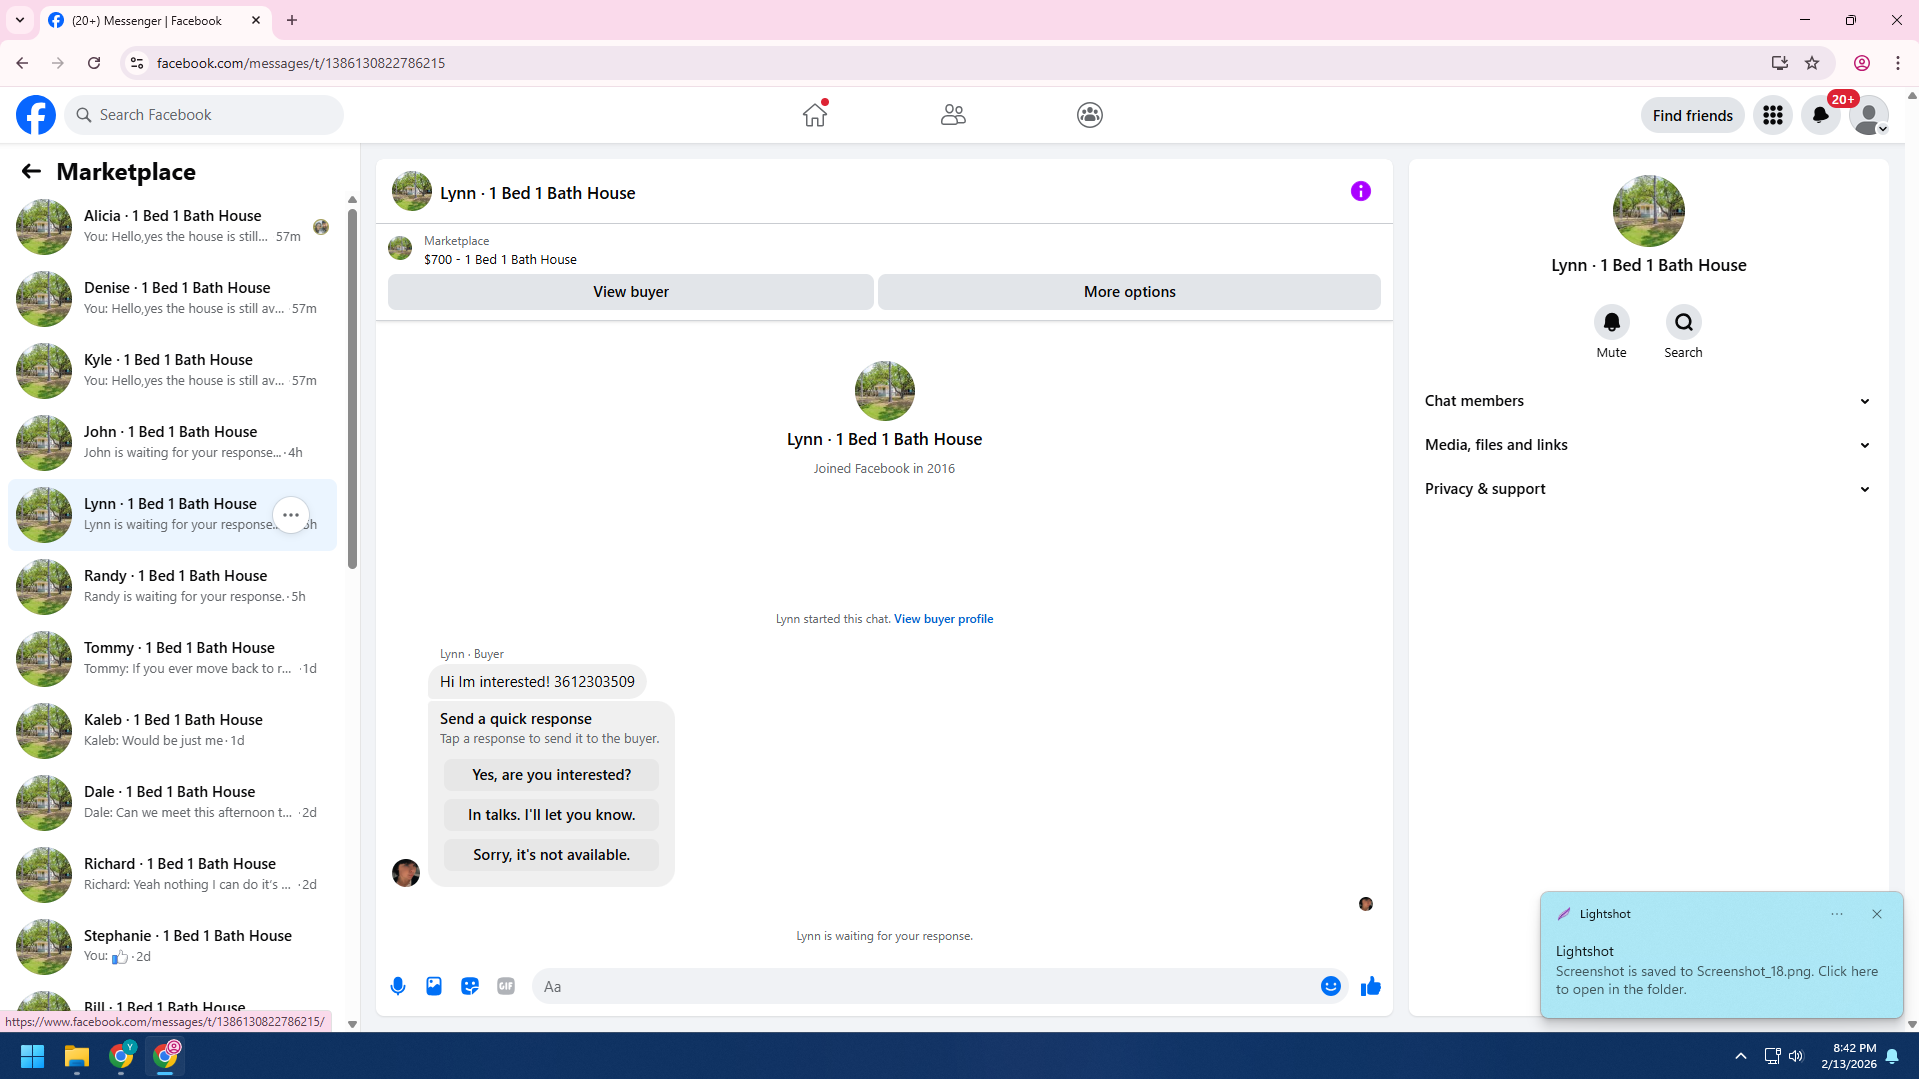Open the Groups icon in top navigation
Screen dimensions: 1919x1079
1090,115
